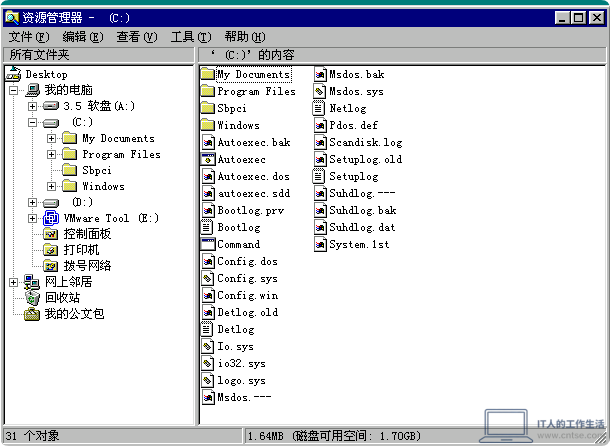Open 拨号网络 dial-up icon
Viewport: 610px width, 446px height.
51,266
